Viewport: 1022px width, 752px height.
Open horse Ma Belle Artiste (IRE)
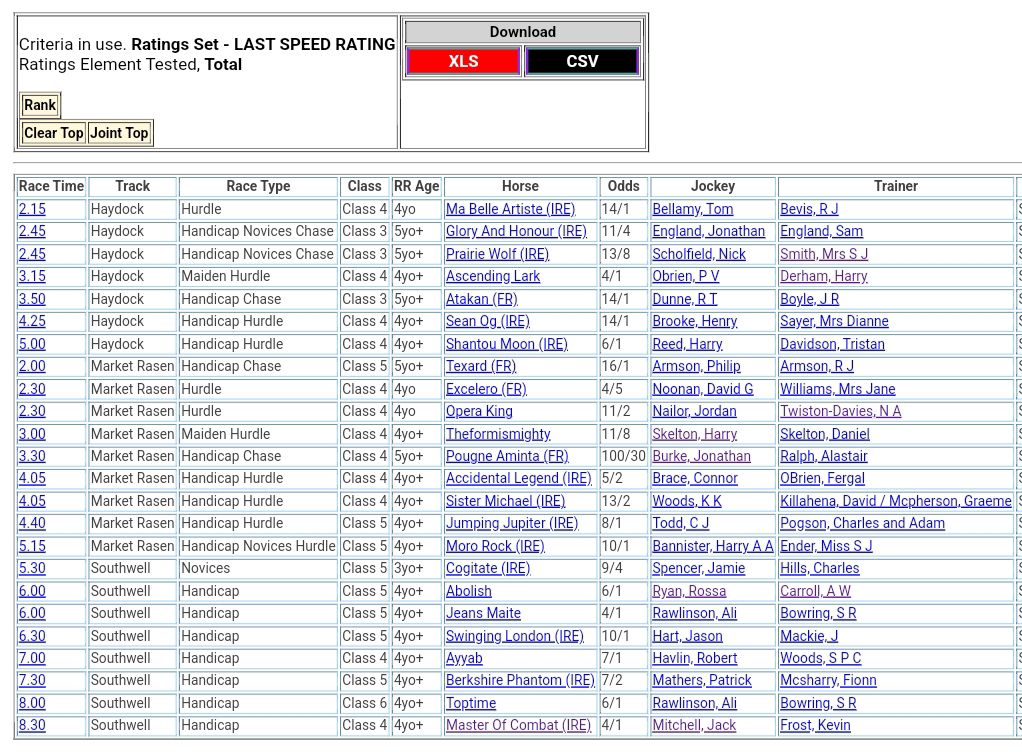510,209
